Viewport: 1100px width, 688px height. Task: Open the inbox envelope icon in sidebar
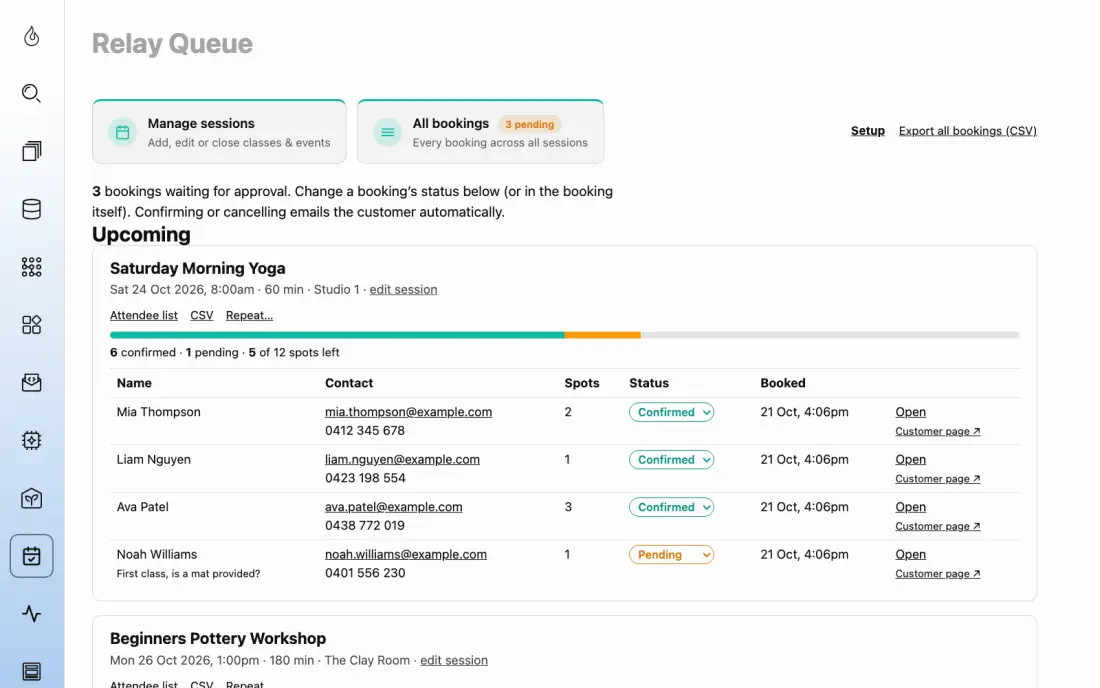(32, 382)
